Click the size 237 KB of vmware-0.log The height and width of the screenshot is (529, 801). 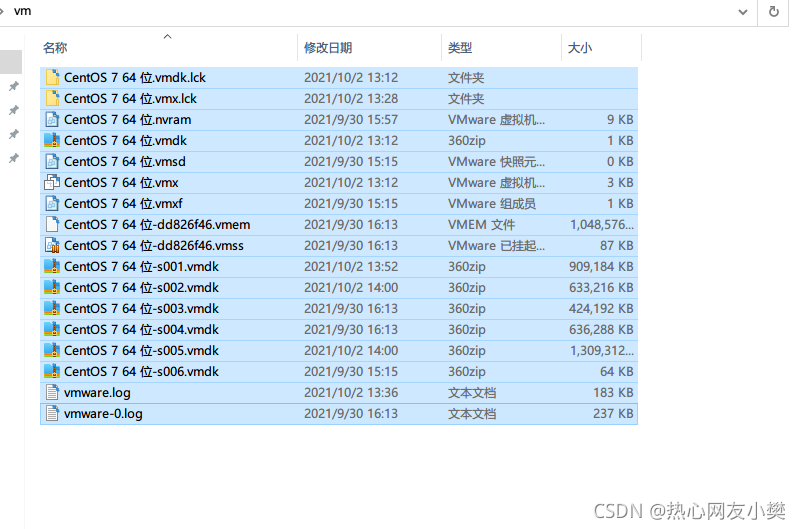[613, 414]
